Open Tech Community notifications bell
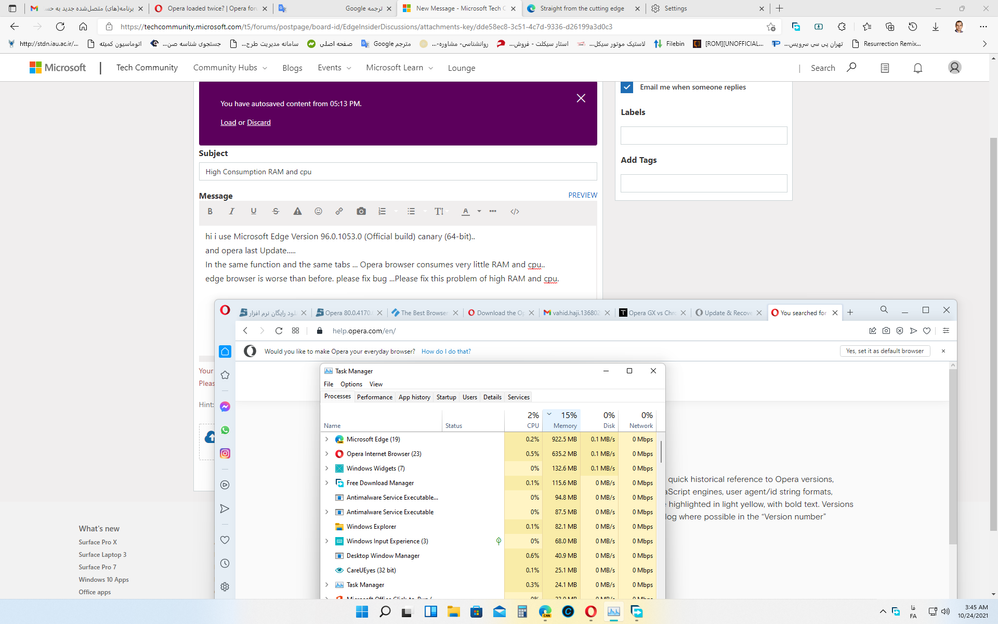Viewport: 998px width, 624px height. pyautogui.click(x=918, y=68)
